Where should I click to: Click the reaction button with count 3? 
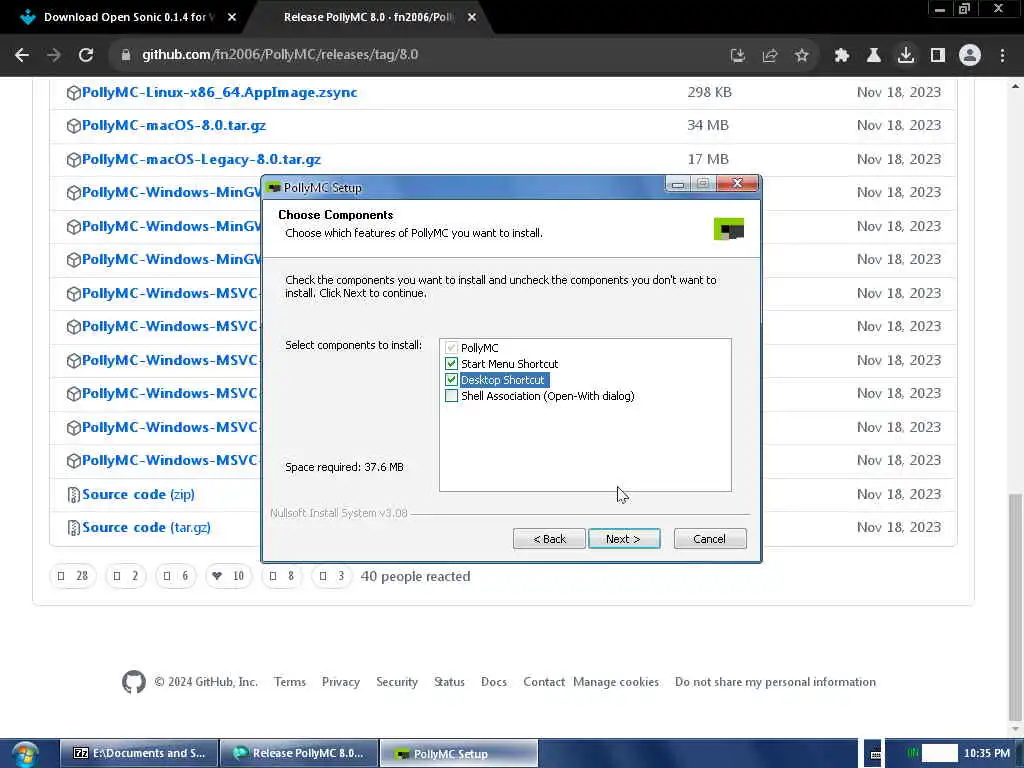click(x=331, y=576)
